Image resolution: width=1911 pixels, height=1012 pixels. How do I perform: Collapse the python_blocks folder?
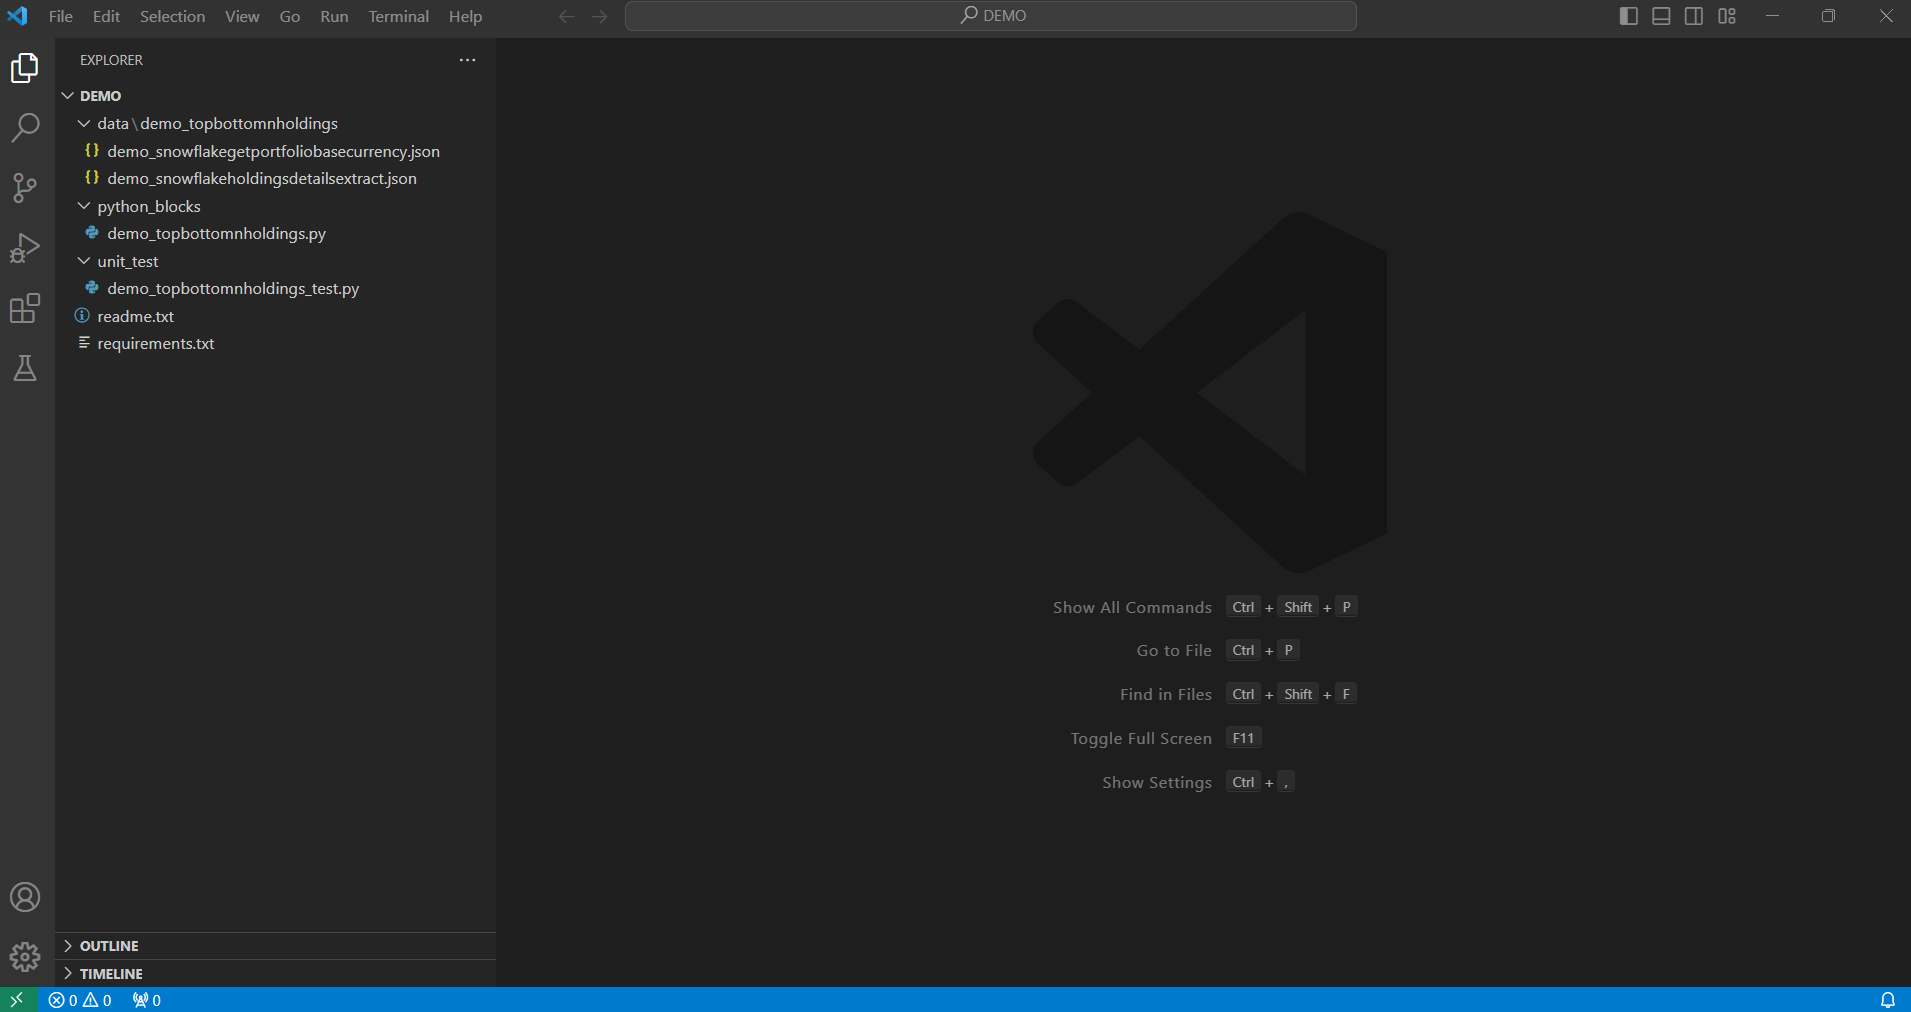point(275,206)
